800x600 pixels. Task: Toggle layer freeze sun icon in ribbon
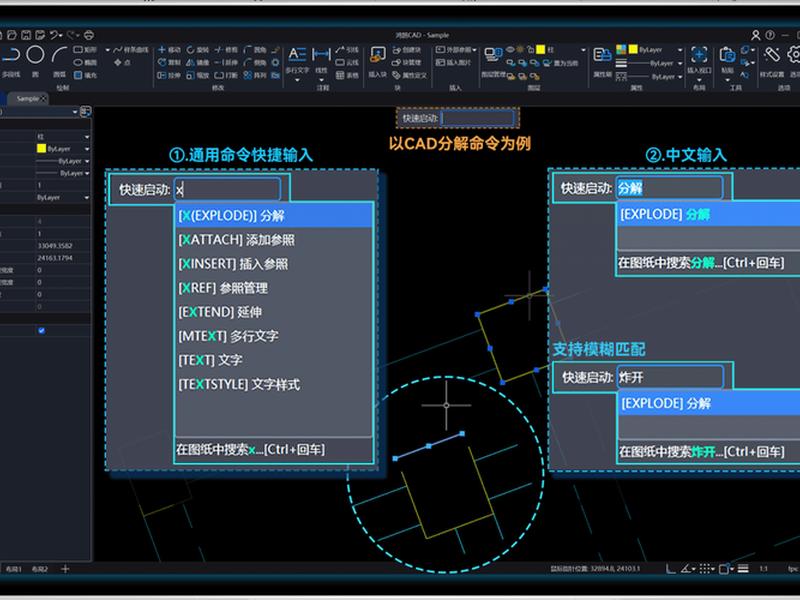pyautogui.click(x=520, y=49)
